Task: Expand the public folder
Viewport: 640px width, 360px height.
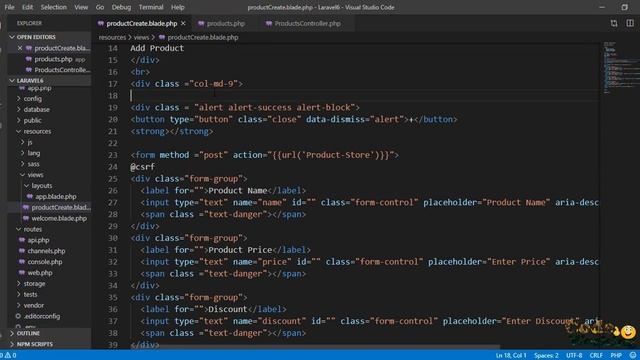Action: pos(32,120)
